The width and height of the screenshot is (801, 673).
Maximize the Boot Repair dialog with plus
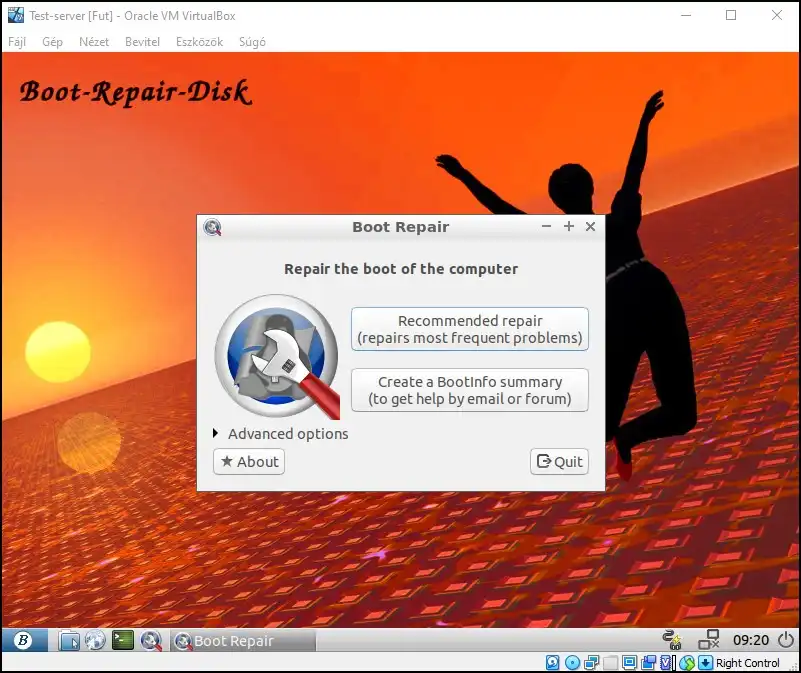click(x=569, y=226)
